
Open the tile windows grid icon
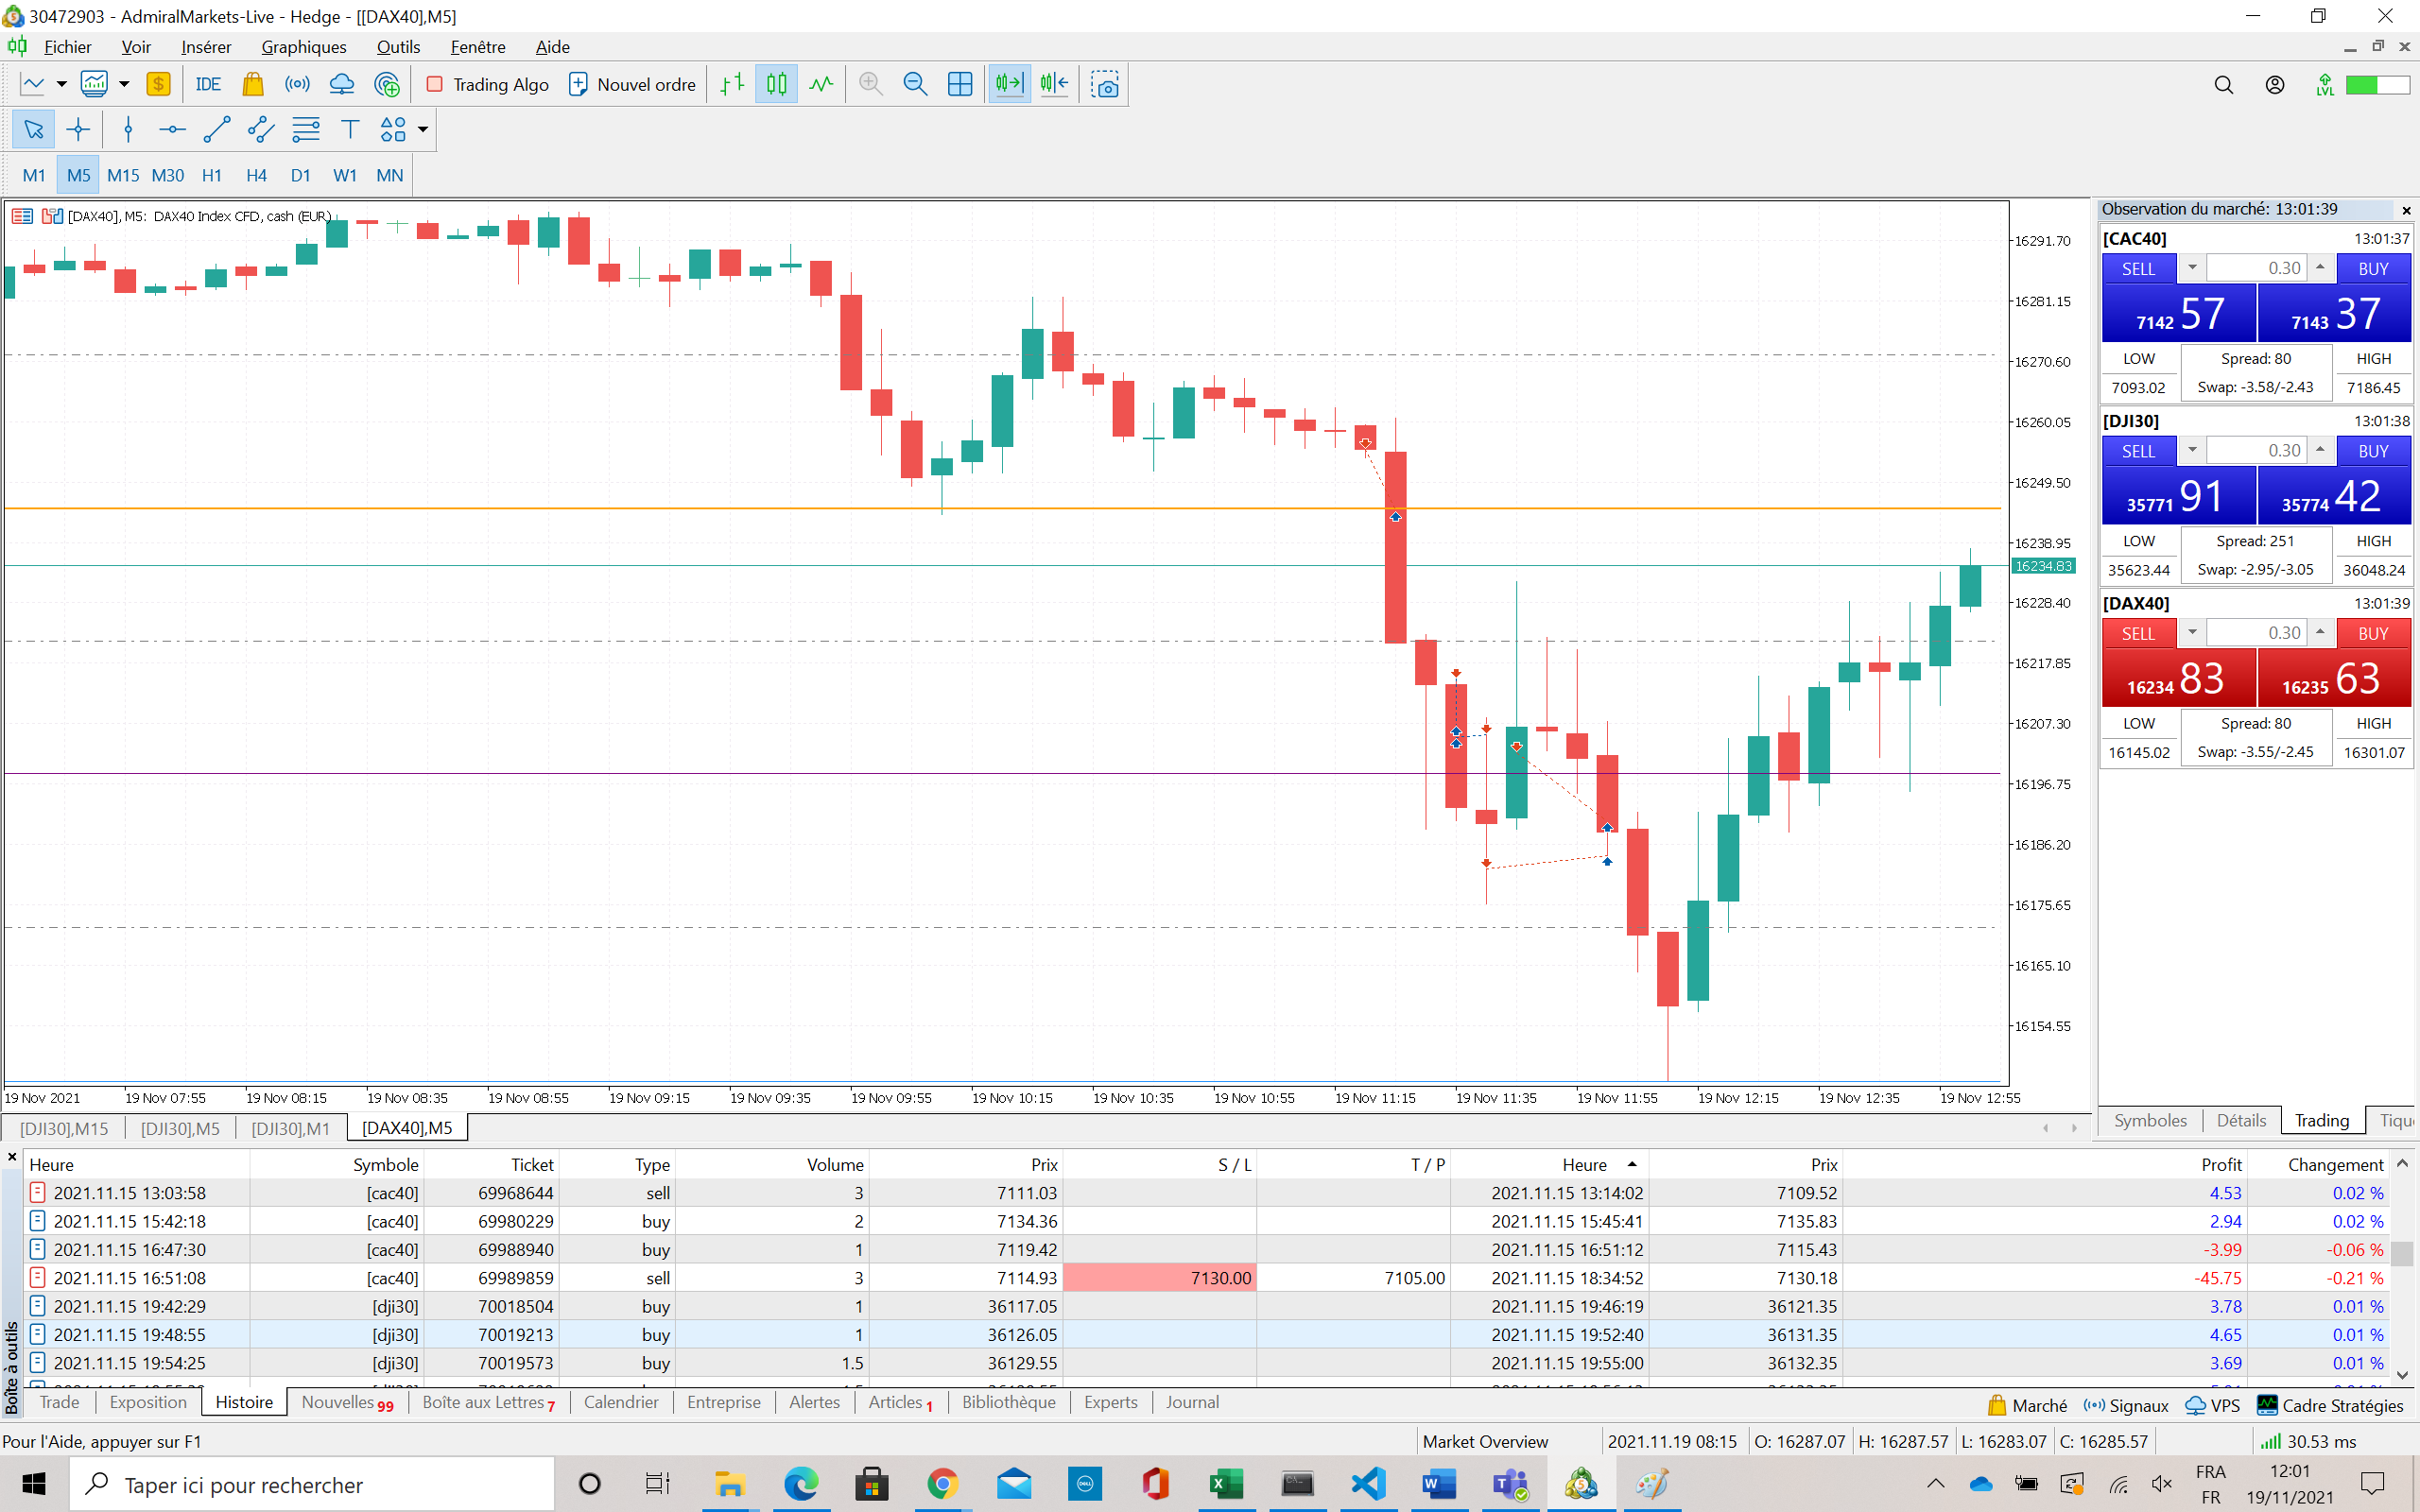click(x=960, y=85)
